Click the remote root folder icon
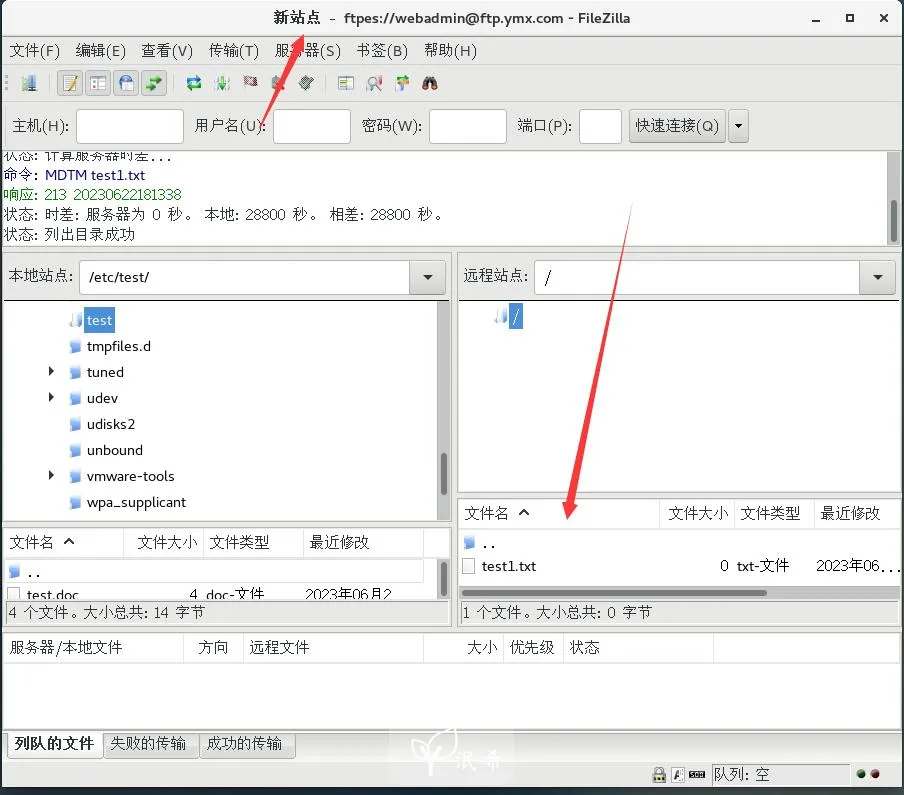 point(500,316)
